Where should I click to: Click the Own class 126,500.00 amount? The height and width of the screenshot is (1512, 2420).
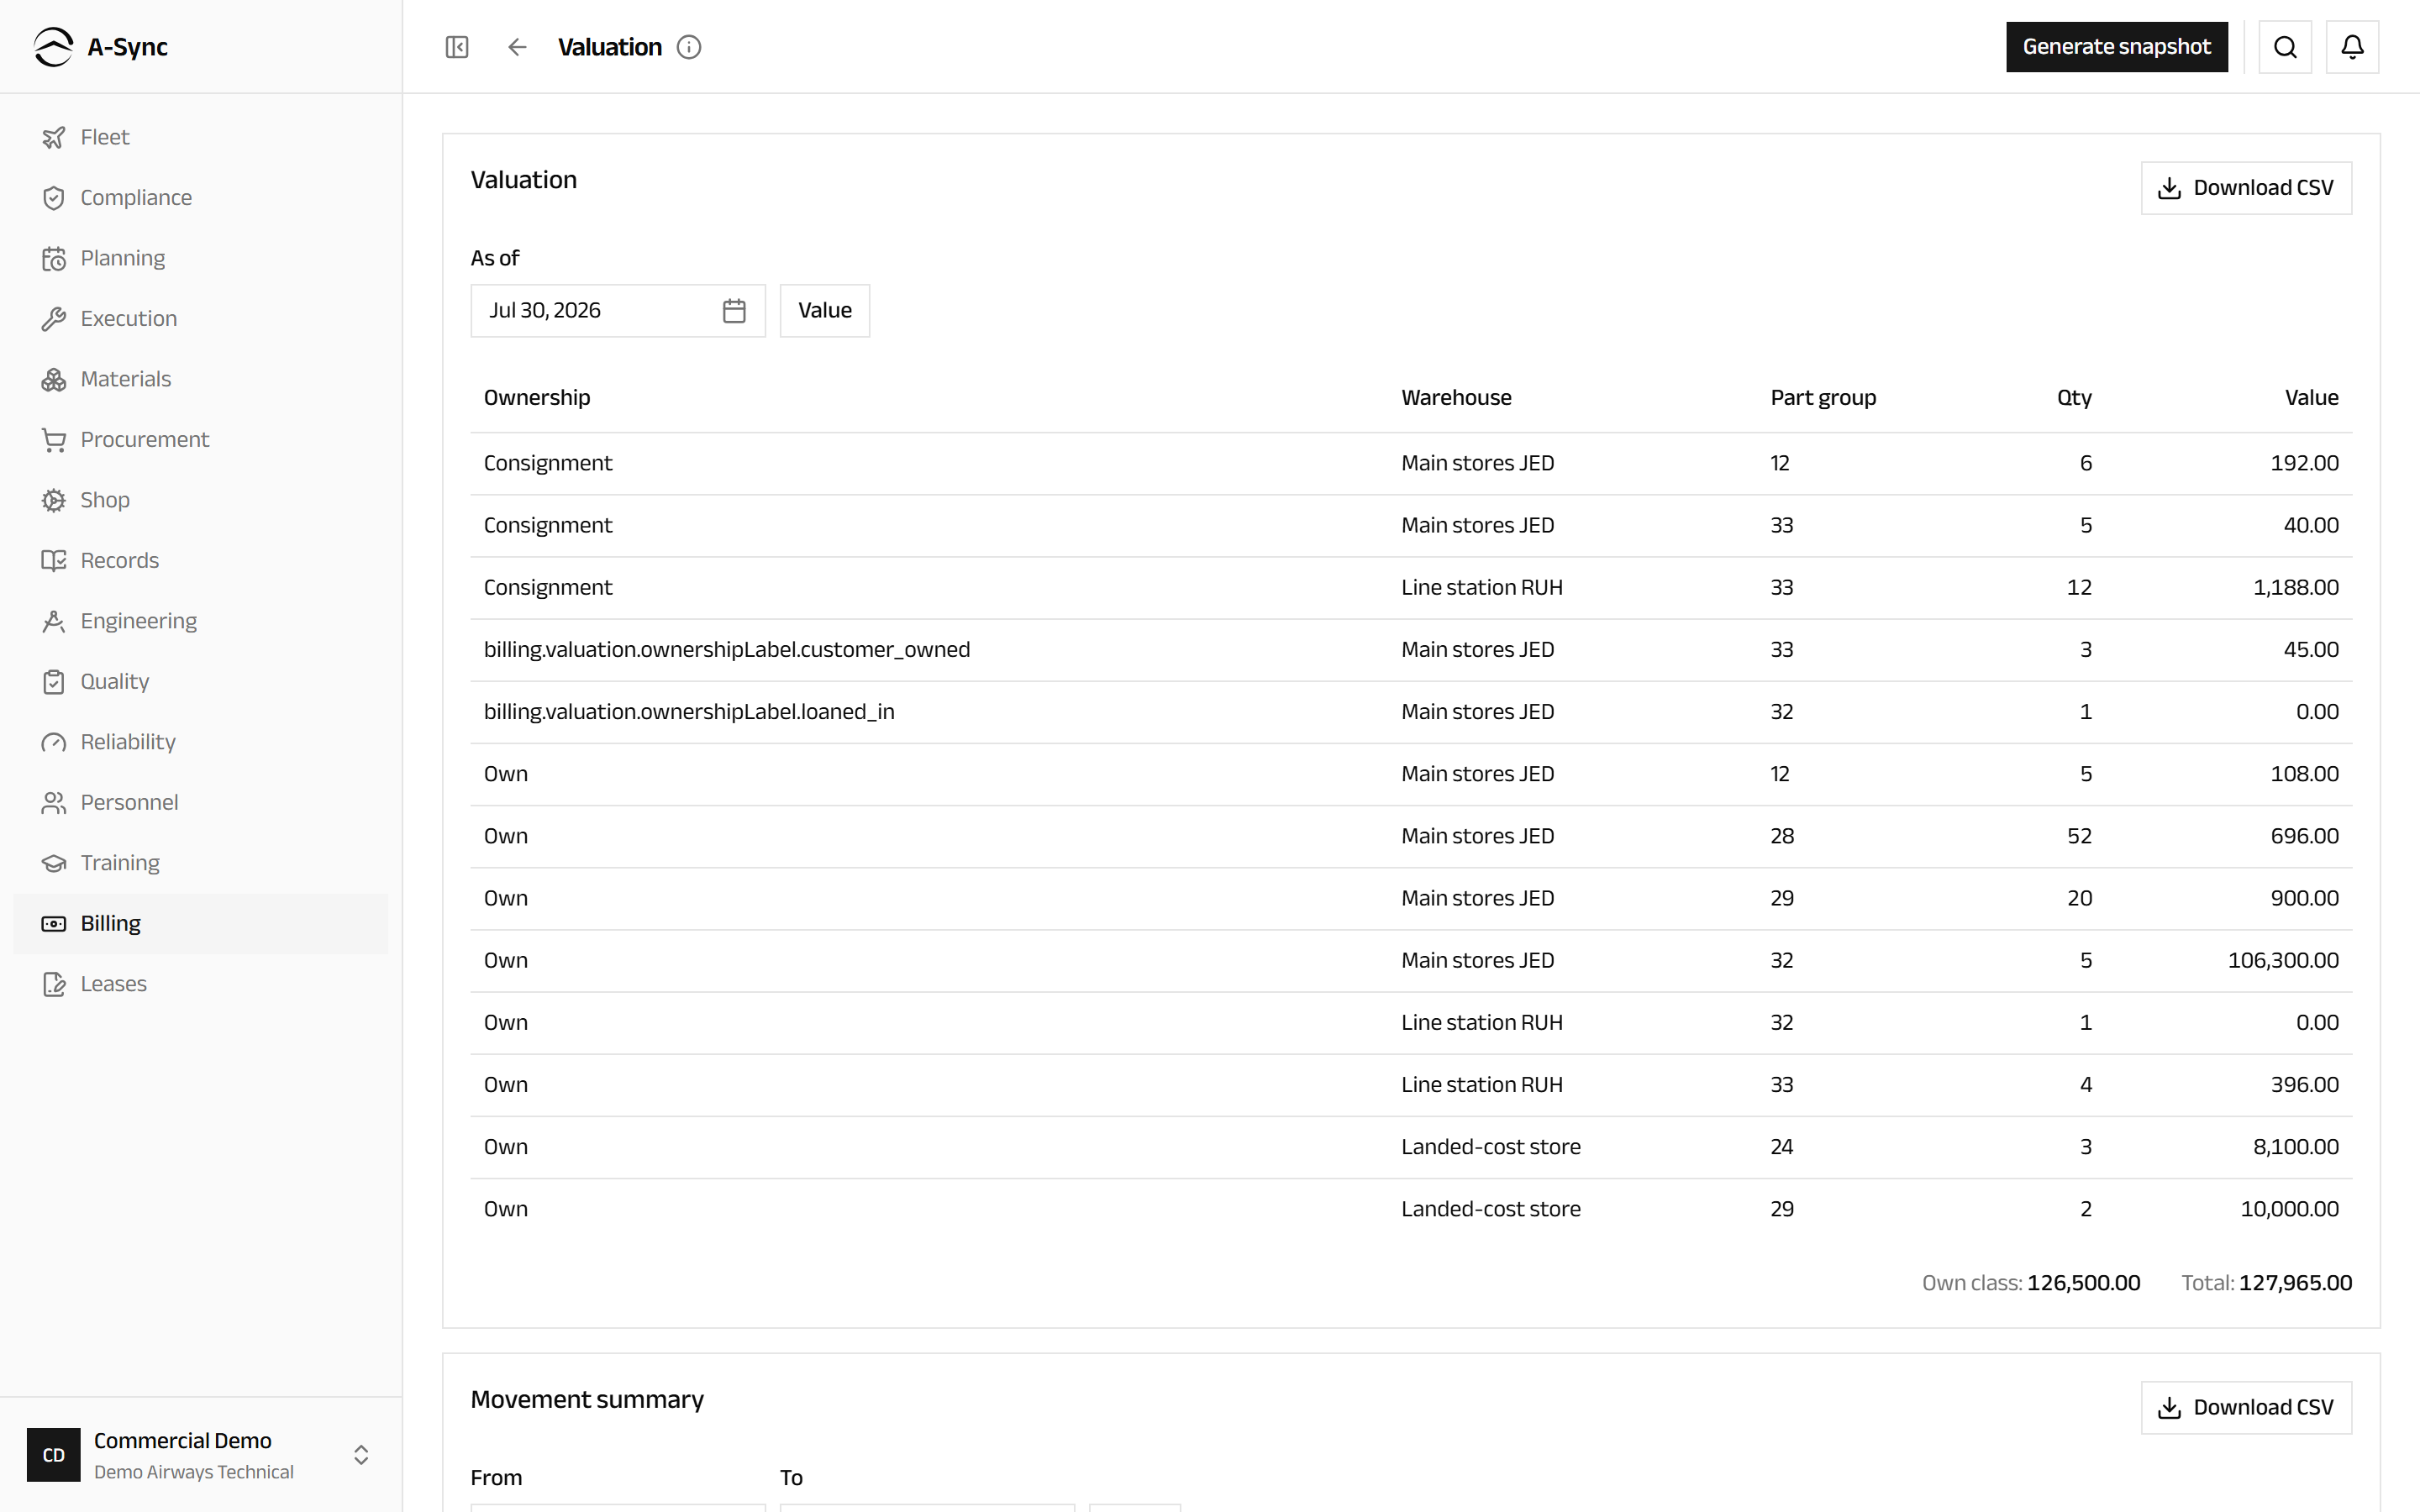[2084, 1283]
